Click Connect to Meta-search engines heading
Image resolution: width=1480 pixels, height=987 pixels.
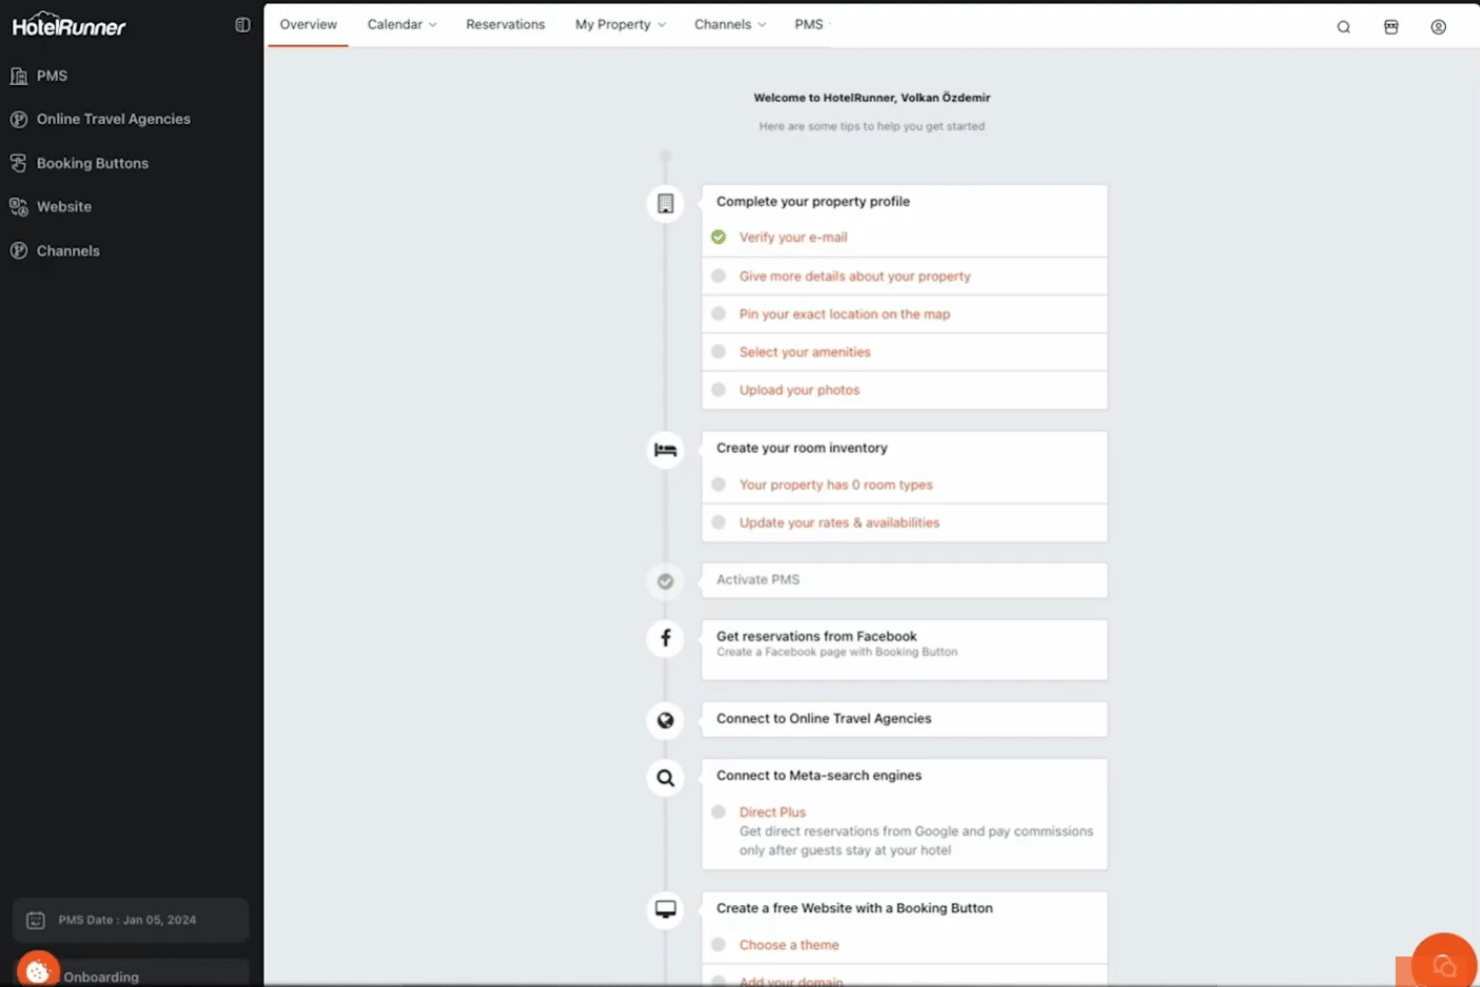[819, 775]
